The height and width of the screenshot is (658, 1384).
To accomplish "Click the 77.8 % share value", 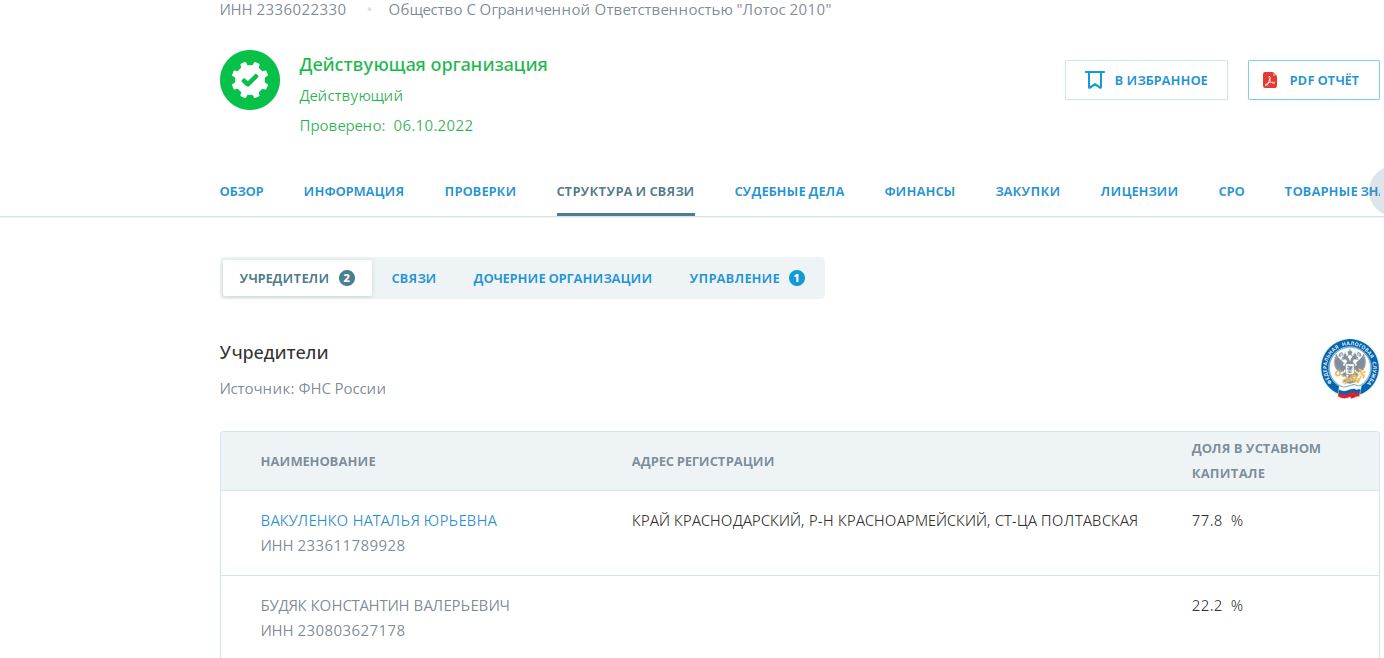I will click(x=1217, y=520).
